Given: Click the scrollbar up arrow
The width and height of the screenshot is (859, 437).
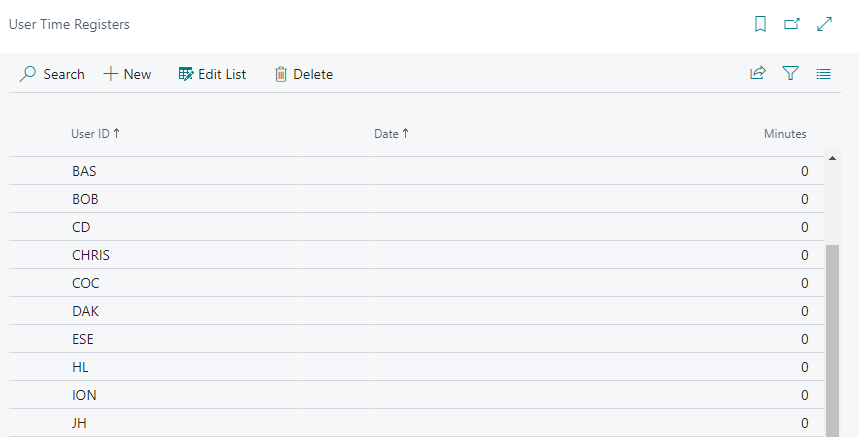Looking at the screenshot, I should tap(832, 158).
